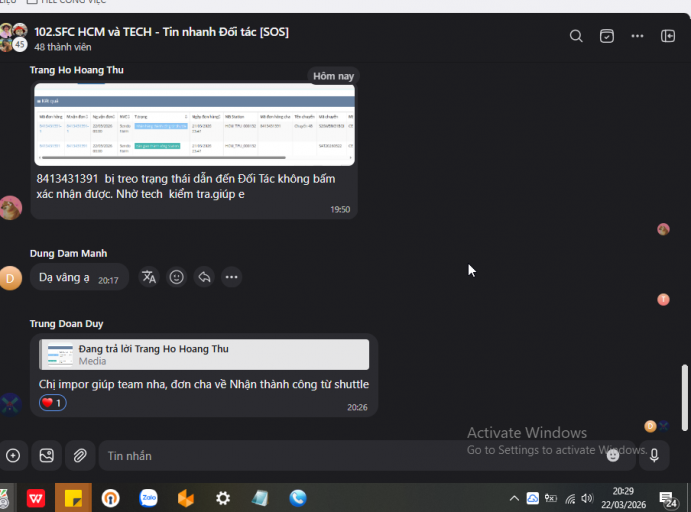The image size is (691, 512).
Task: Open more actions for "Dạ vâng ạ"
Action: click(231, 277)
